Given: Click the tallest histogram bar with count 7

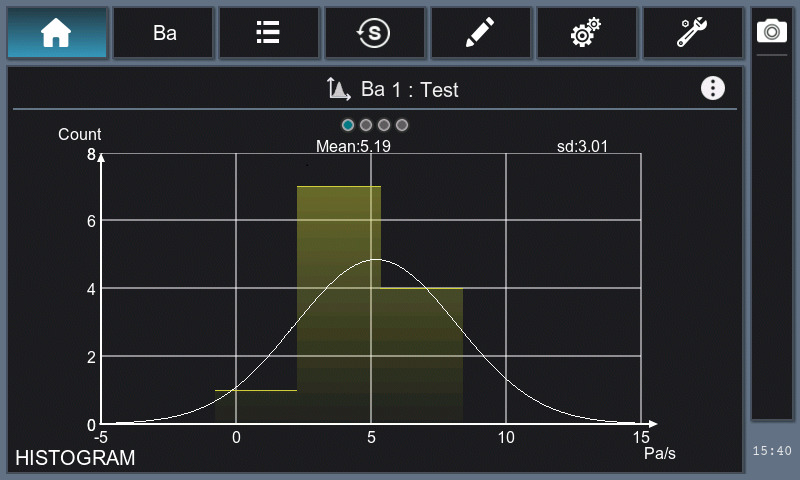Looking at the screenshot, I should coord(339,305).
